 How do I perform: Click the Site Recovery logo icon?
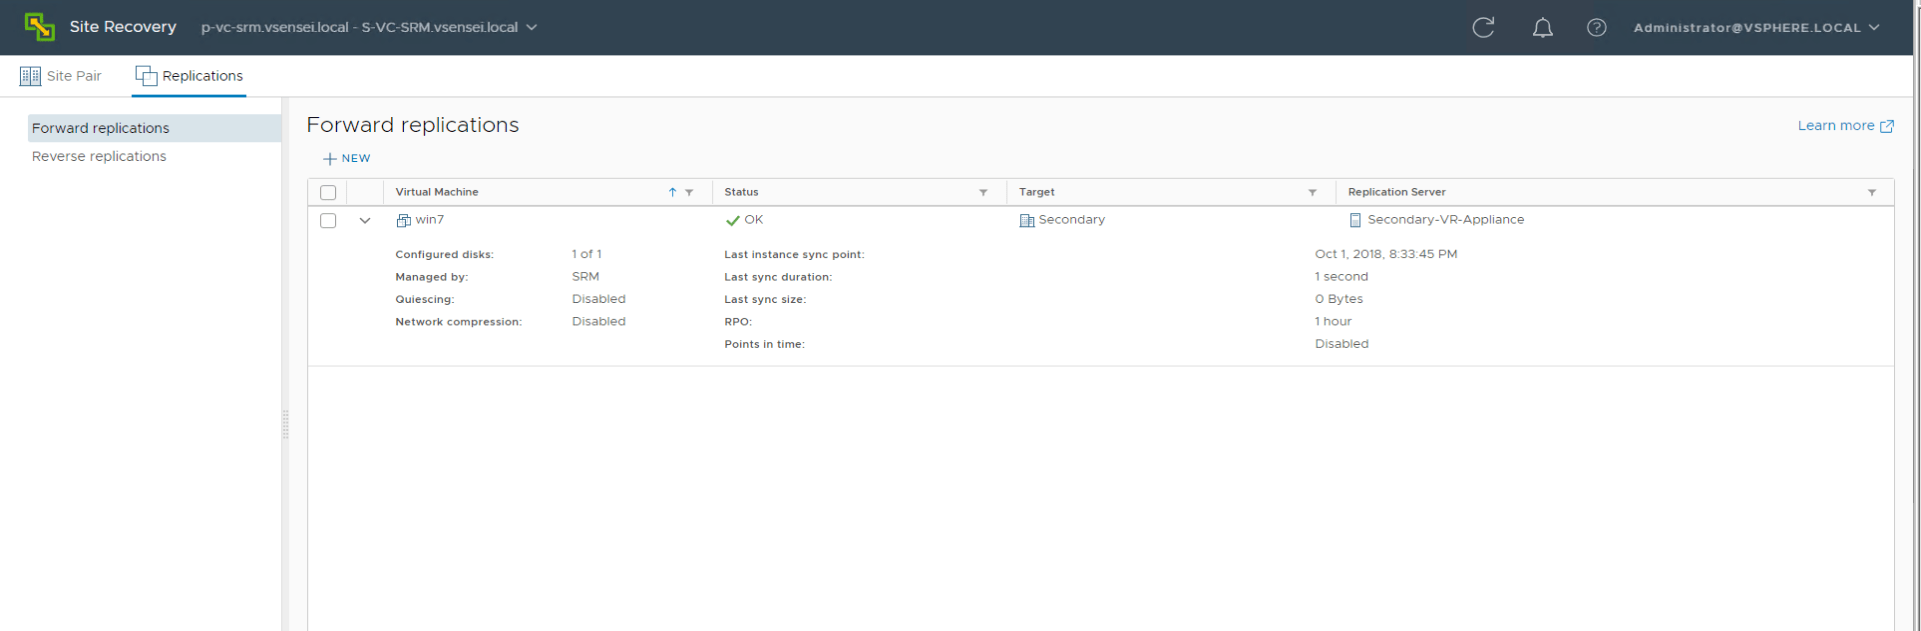[x=40, y=27]
